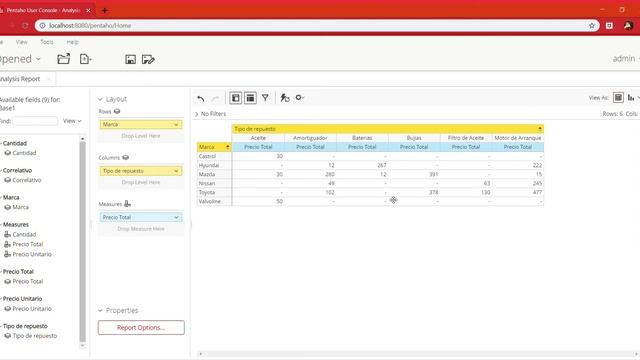Click the Aceite column header

pyautogui.click(x=258, y=138)
